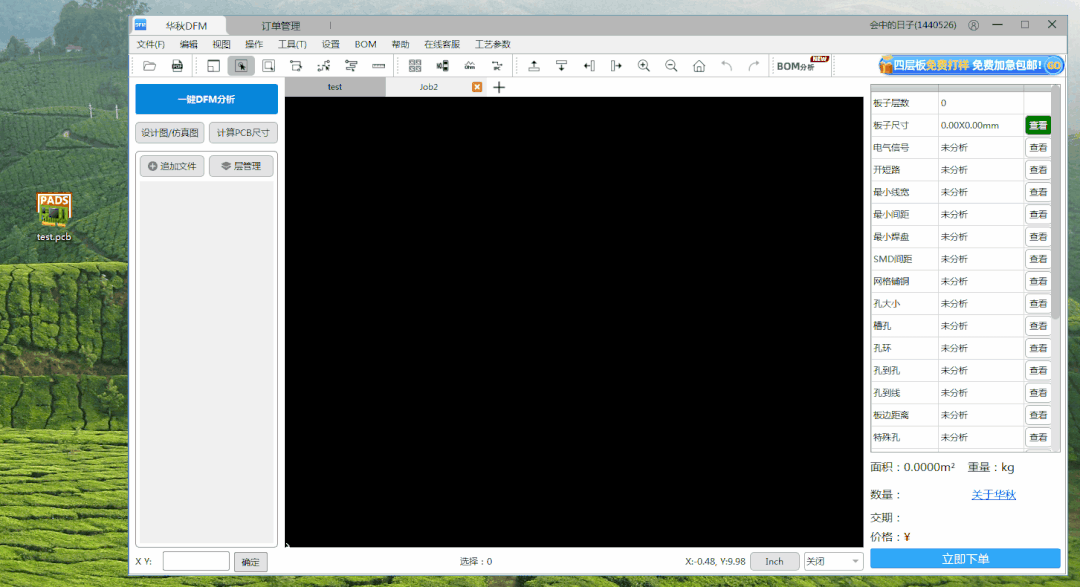Click 查看 for 最小线宽 row
This screenshot has height=587, width=1080.
1038,192
